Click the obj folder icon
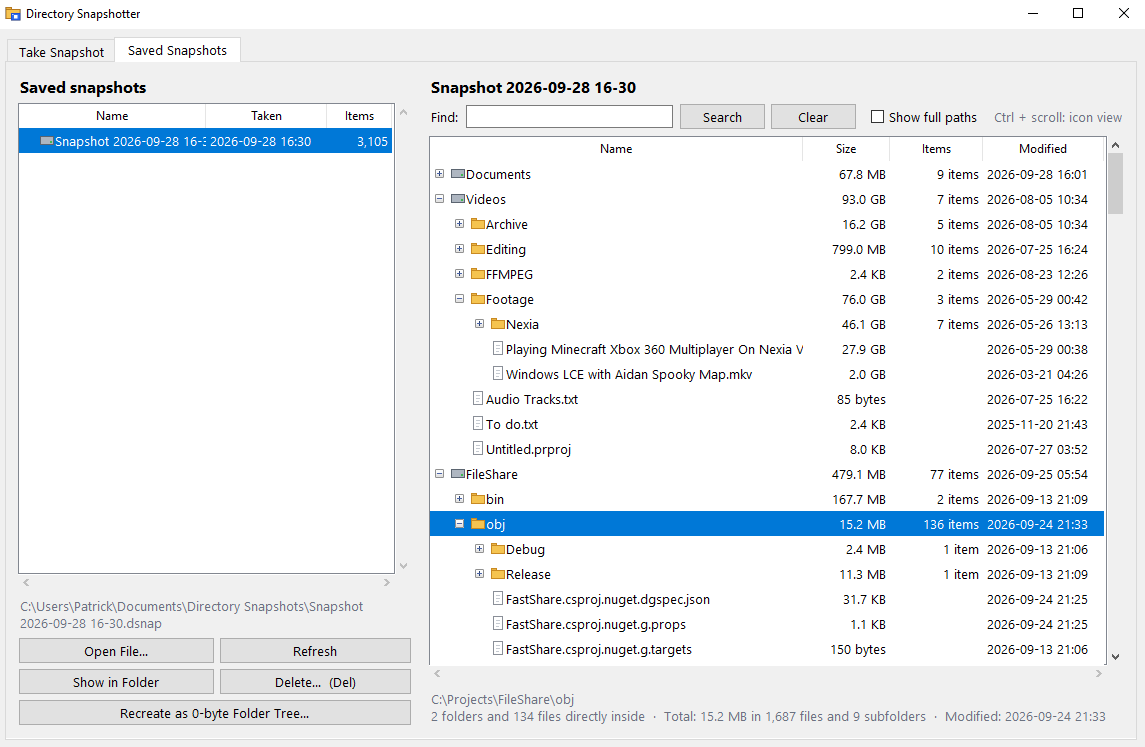Viewport: 1145px width, 747px height. tap(478, 524)
